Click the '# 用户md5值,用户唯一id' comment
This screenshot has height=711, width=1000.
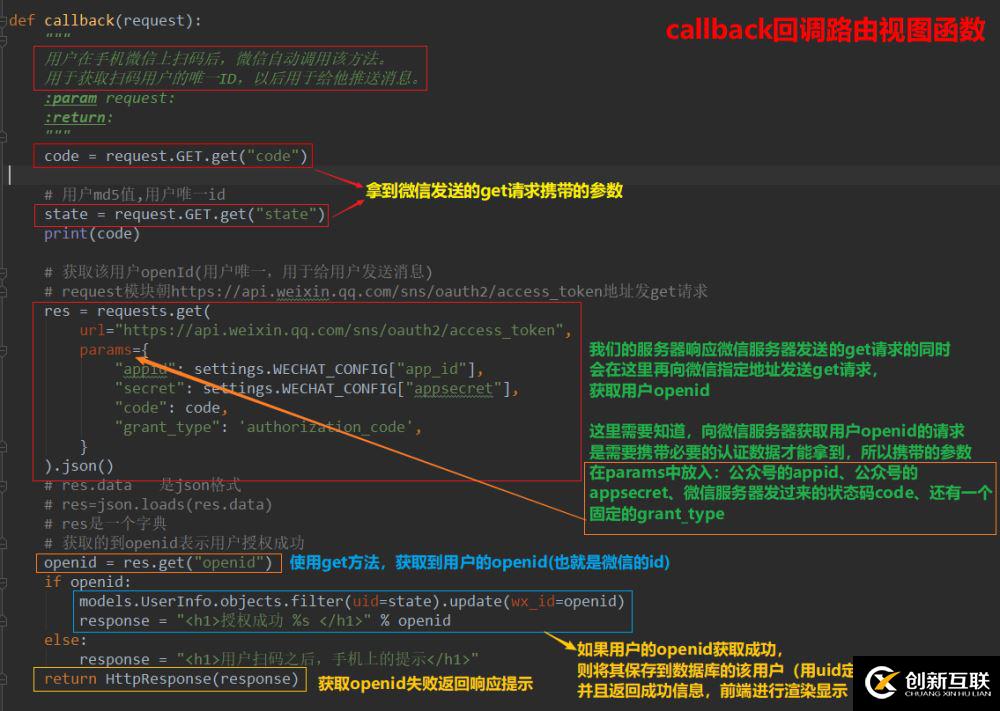(x=135, y=194)
